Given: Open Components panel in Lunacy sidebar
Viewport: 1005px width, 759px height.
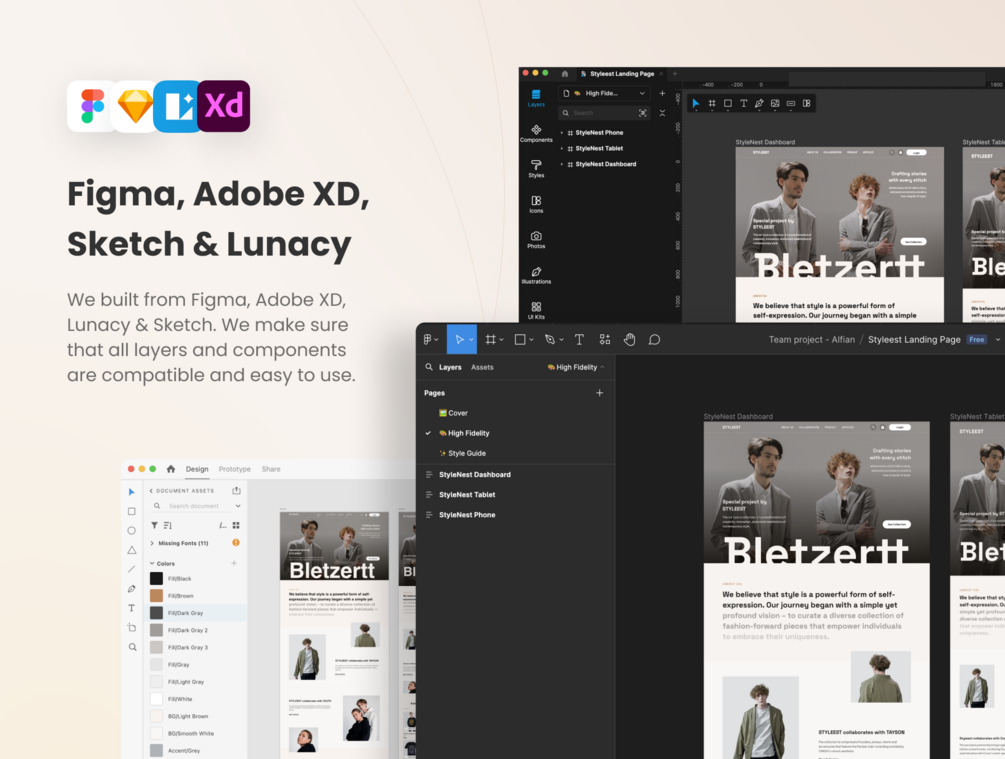Looking at the screenshot, I should click(536, 133).
